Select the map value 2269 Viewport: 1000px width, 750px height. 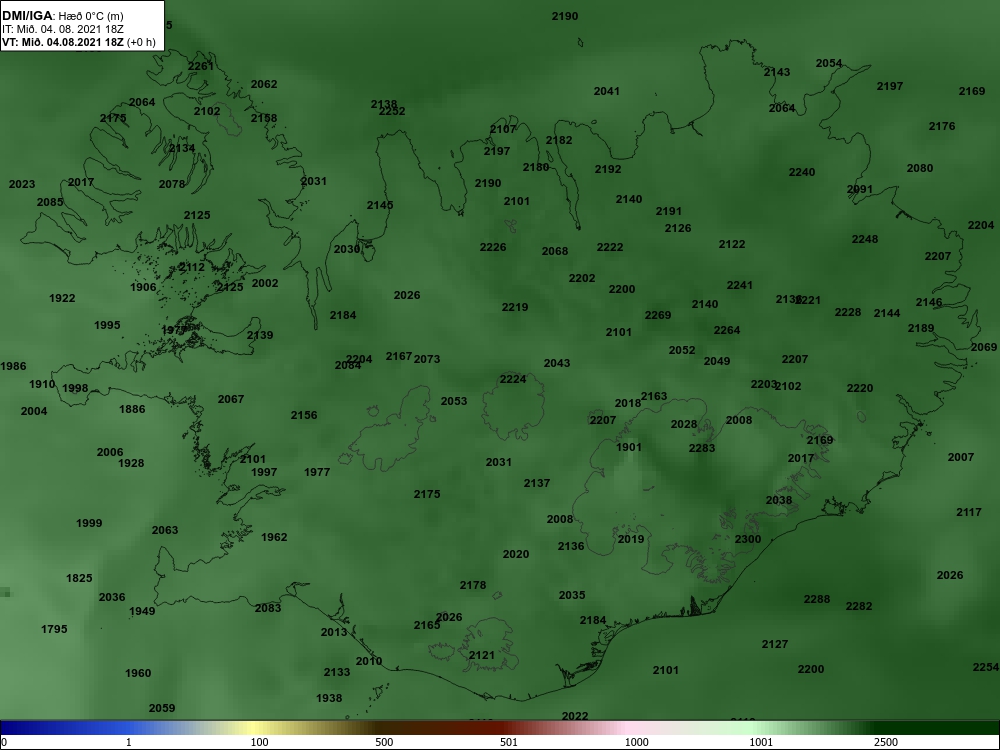coord(658,315)
